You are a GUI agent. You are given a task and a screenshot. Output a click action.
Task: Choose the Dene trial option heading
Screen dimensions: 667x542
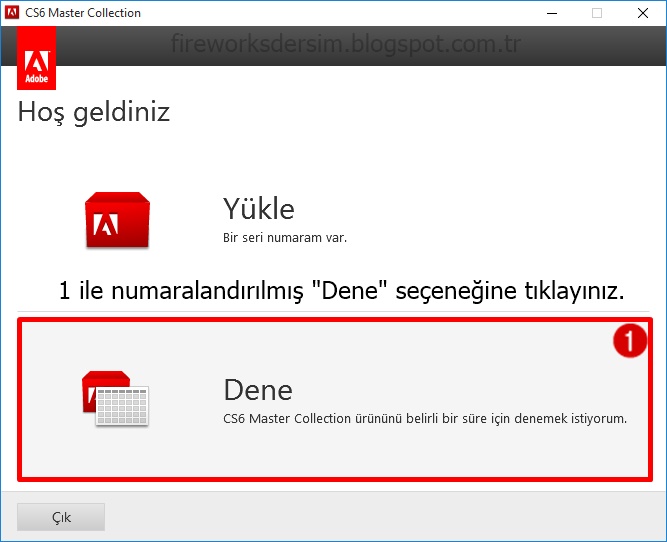click(258, 389)
